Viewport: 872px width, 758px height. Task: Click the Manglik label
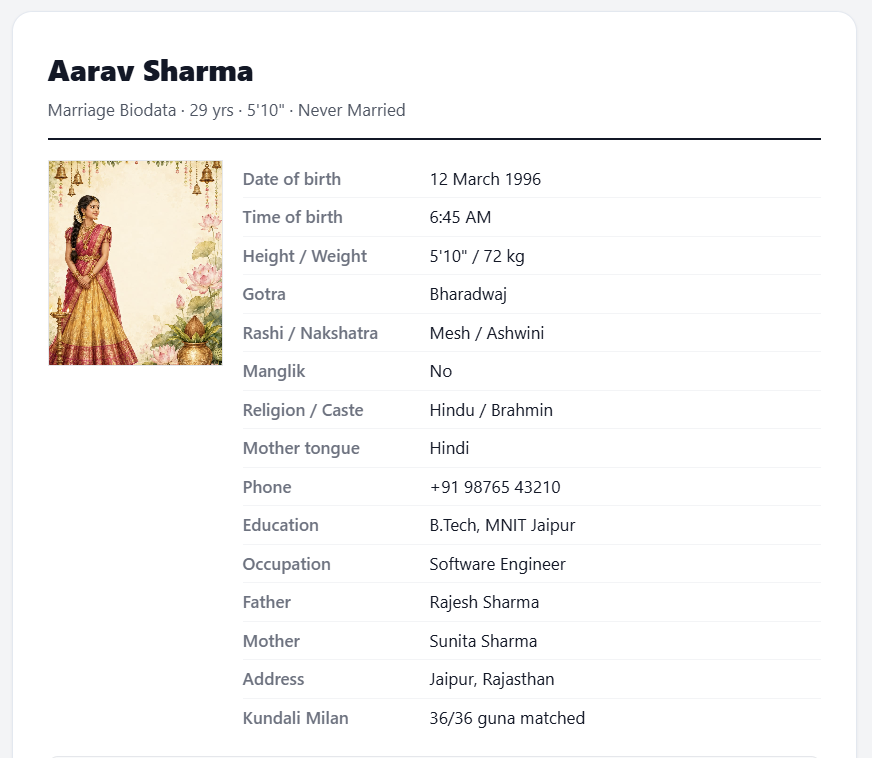pos(274,371)
